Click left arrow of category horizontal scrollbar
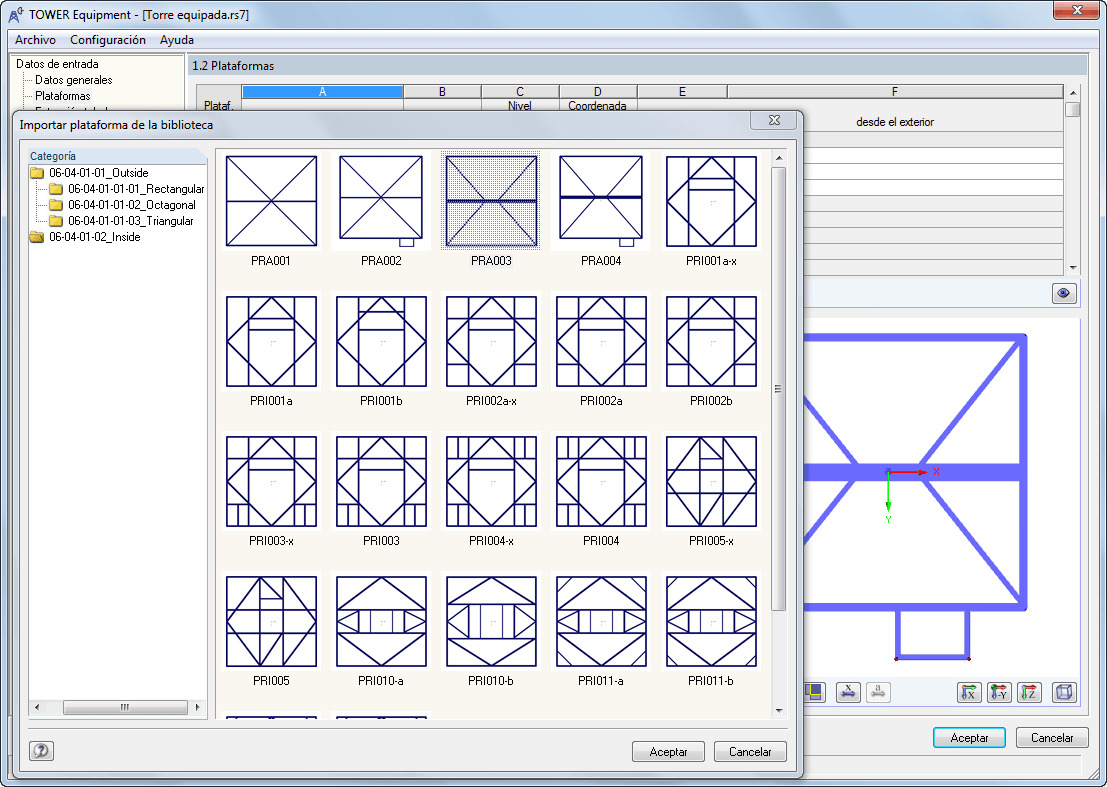1107x787 pixels. [37, 707]
